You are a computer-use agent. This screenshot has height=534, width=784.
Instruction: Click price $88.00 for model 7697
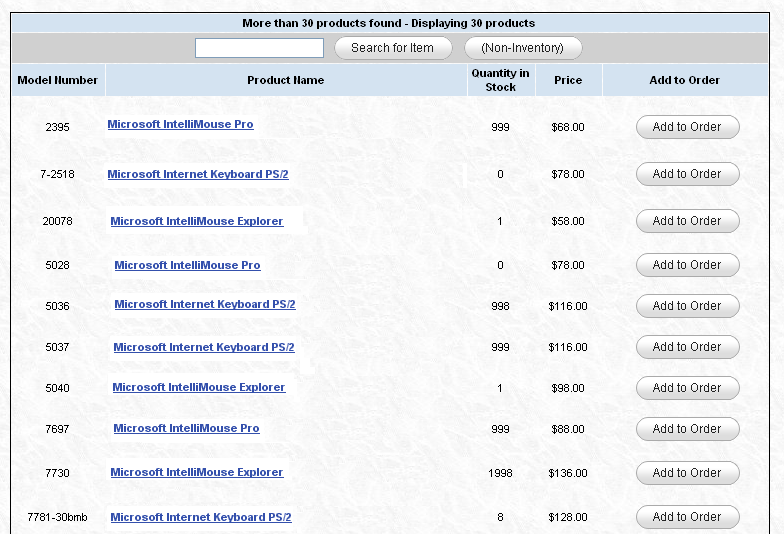coord(568,429)
